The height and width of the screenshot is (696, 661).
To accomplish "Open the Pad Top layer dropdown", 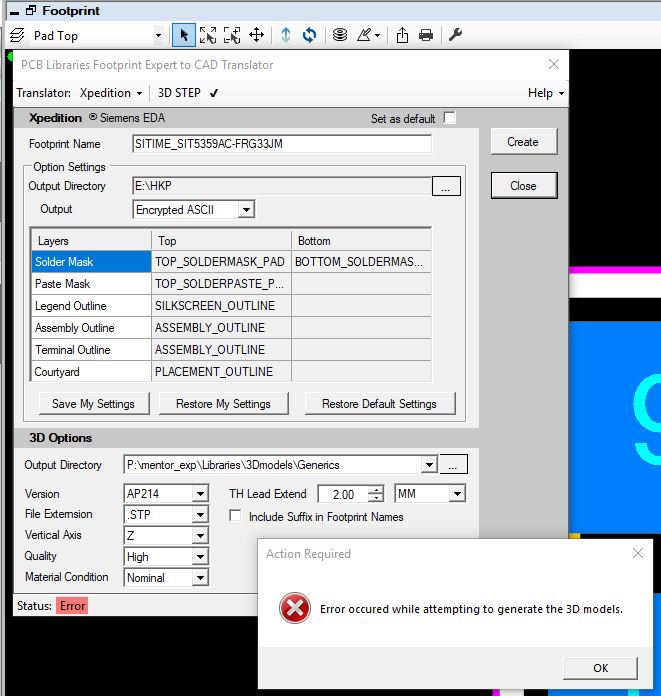I will click(x=158, y=36).
